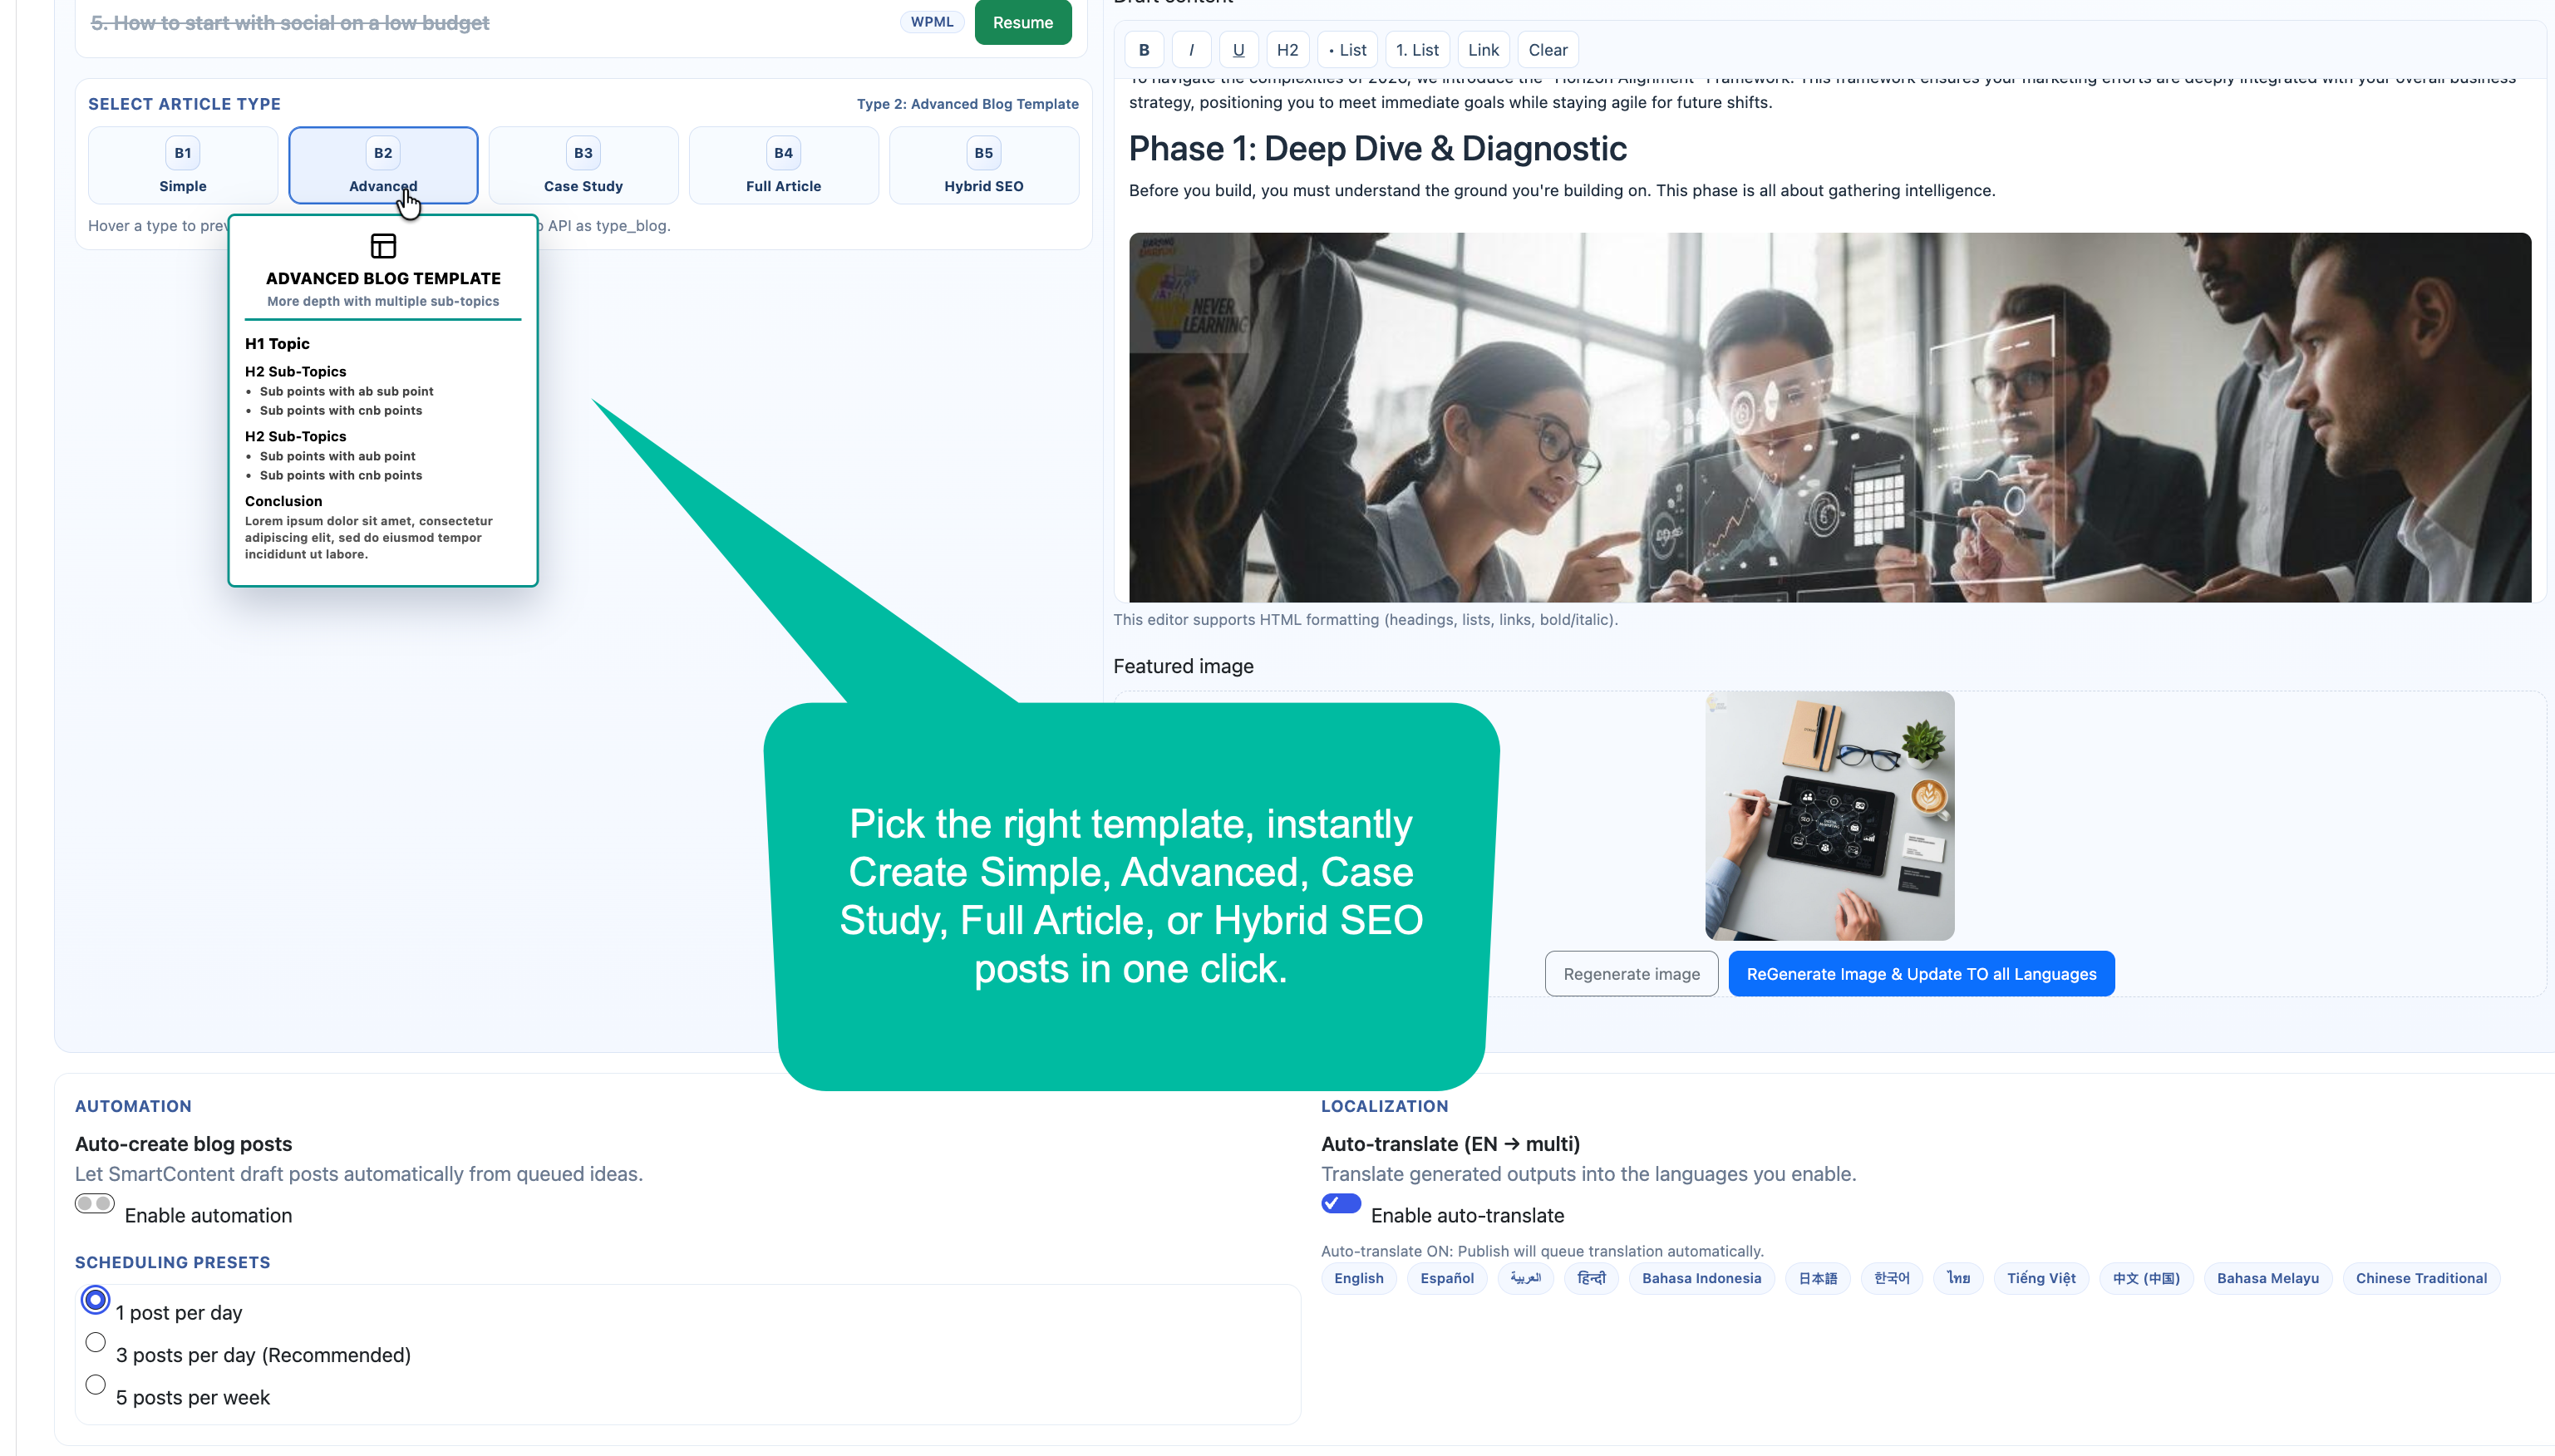Apply italic formatting in editor toolbar
2555x1456 pixels.
1191,50
